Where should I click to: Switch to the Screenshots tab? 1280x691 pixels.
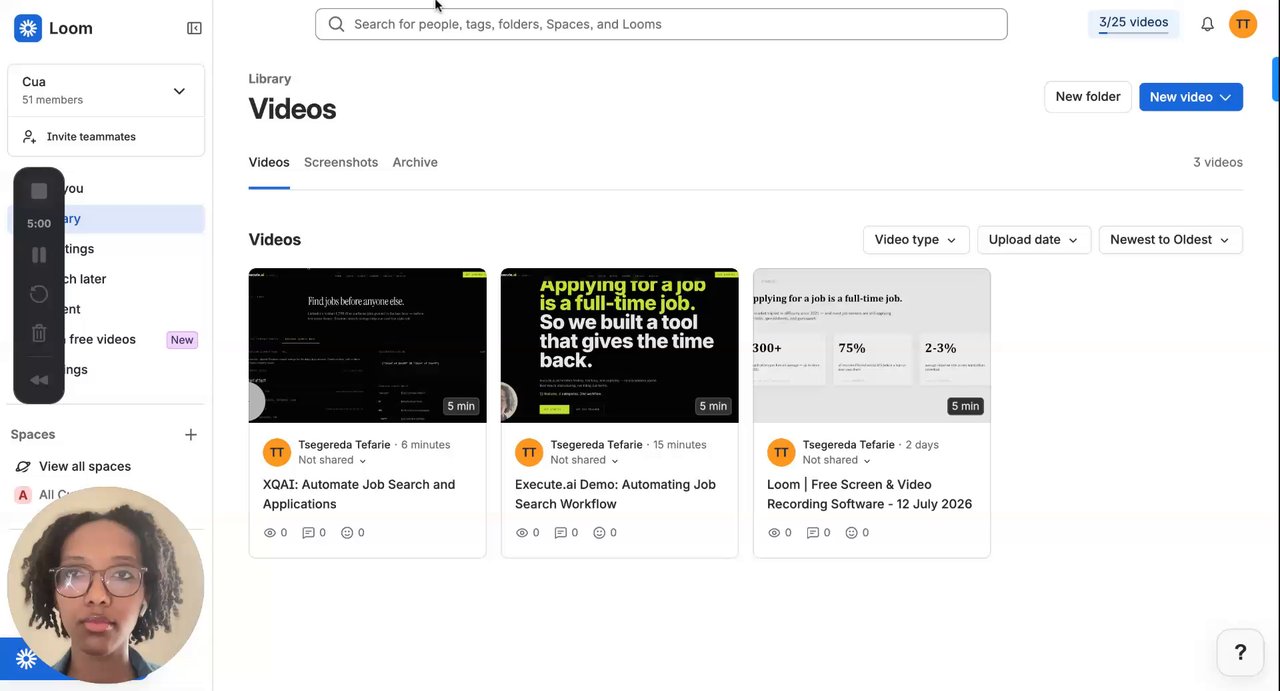(x=341, y=162)
